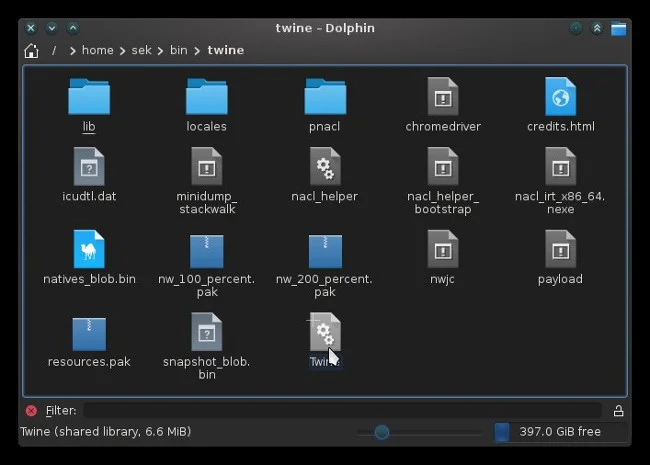This screenshot has height=465, width=650.
Task: Select the nw_100_percent.pak archive
Action: [207, 250]
